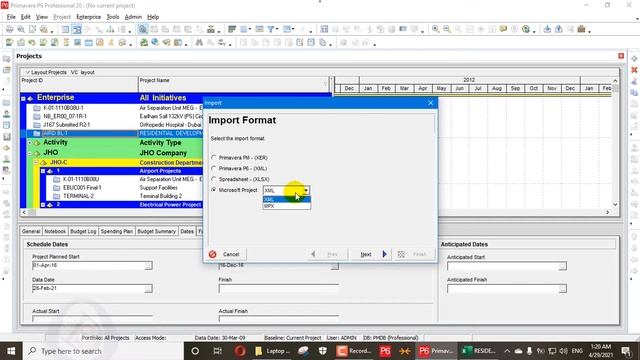Click the Zoom Out magnifier icon
This screenshot has height=360, width=640.
point(447,29)
